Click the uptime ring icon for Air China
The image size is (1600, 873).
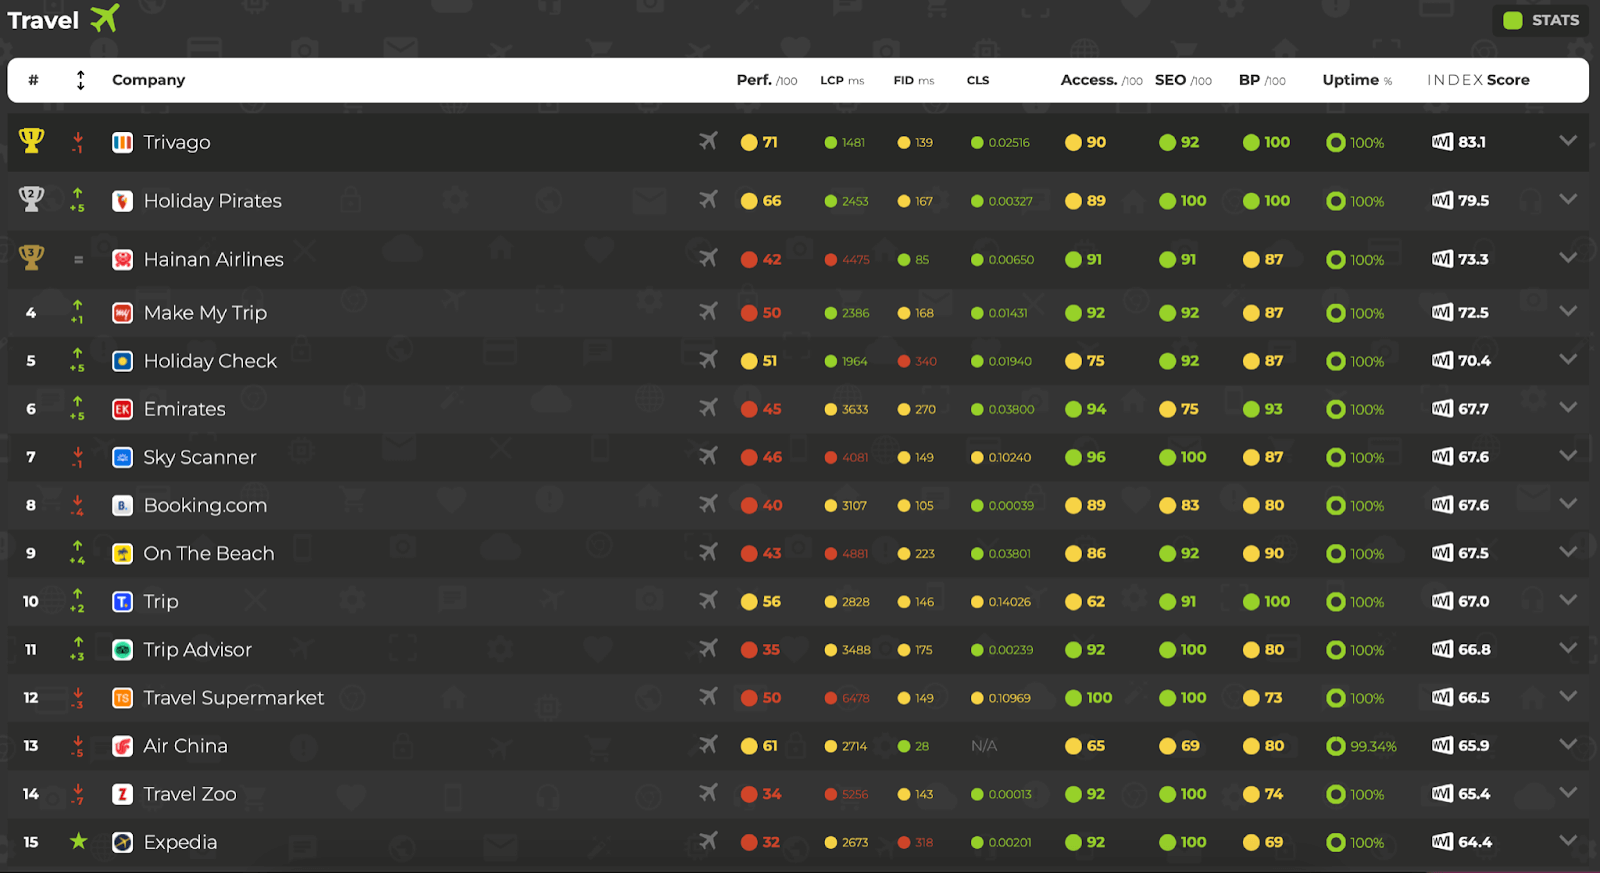(x=1335, y=746)
